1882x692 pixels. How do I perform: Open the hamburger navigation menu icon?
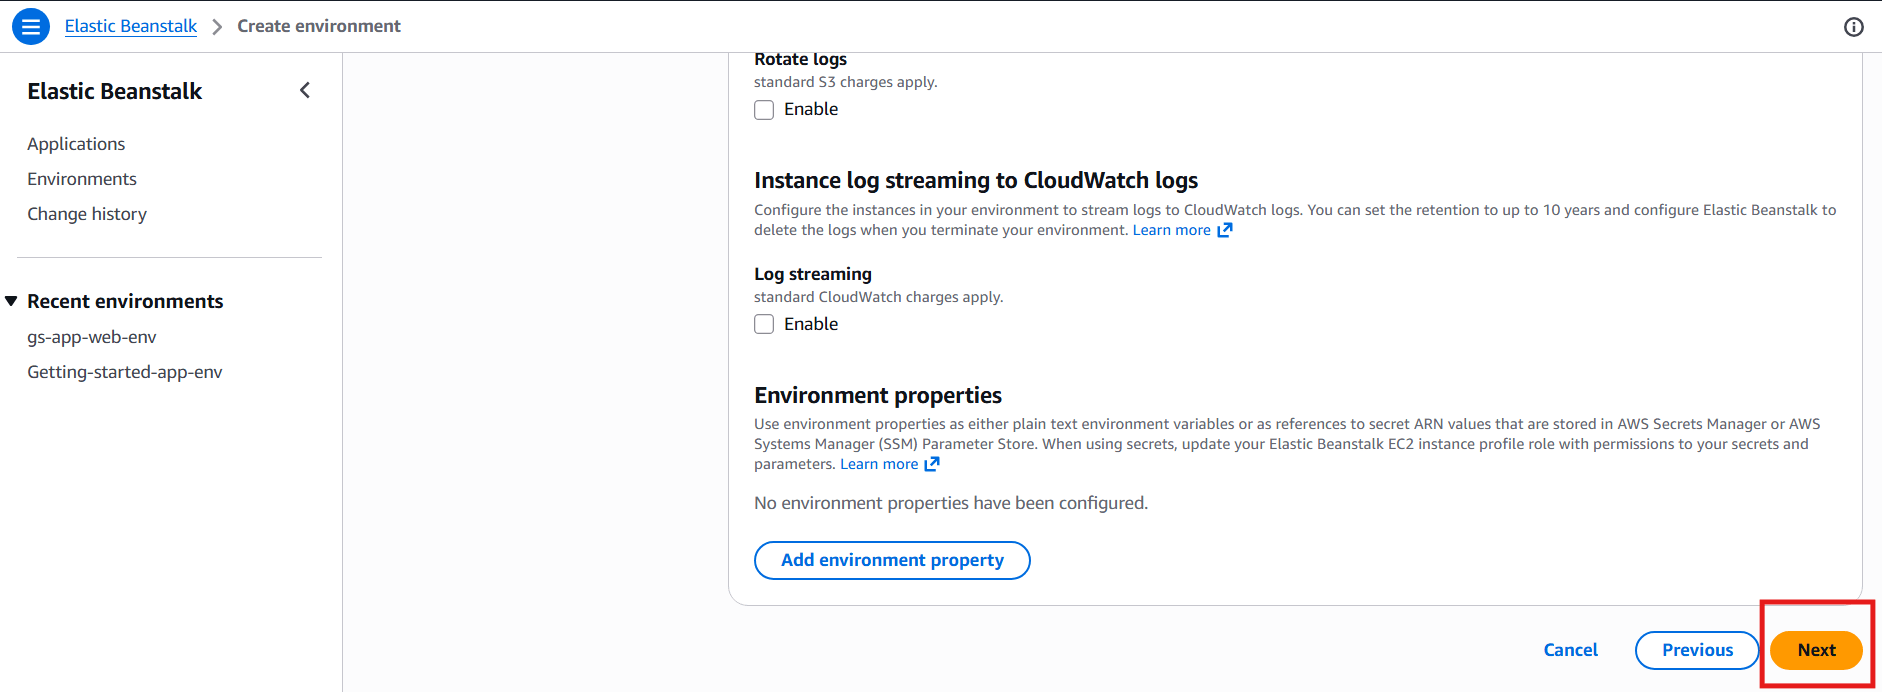coord(31,27)
